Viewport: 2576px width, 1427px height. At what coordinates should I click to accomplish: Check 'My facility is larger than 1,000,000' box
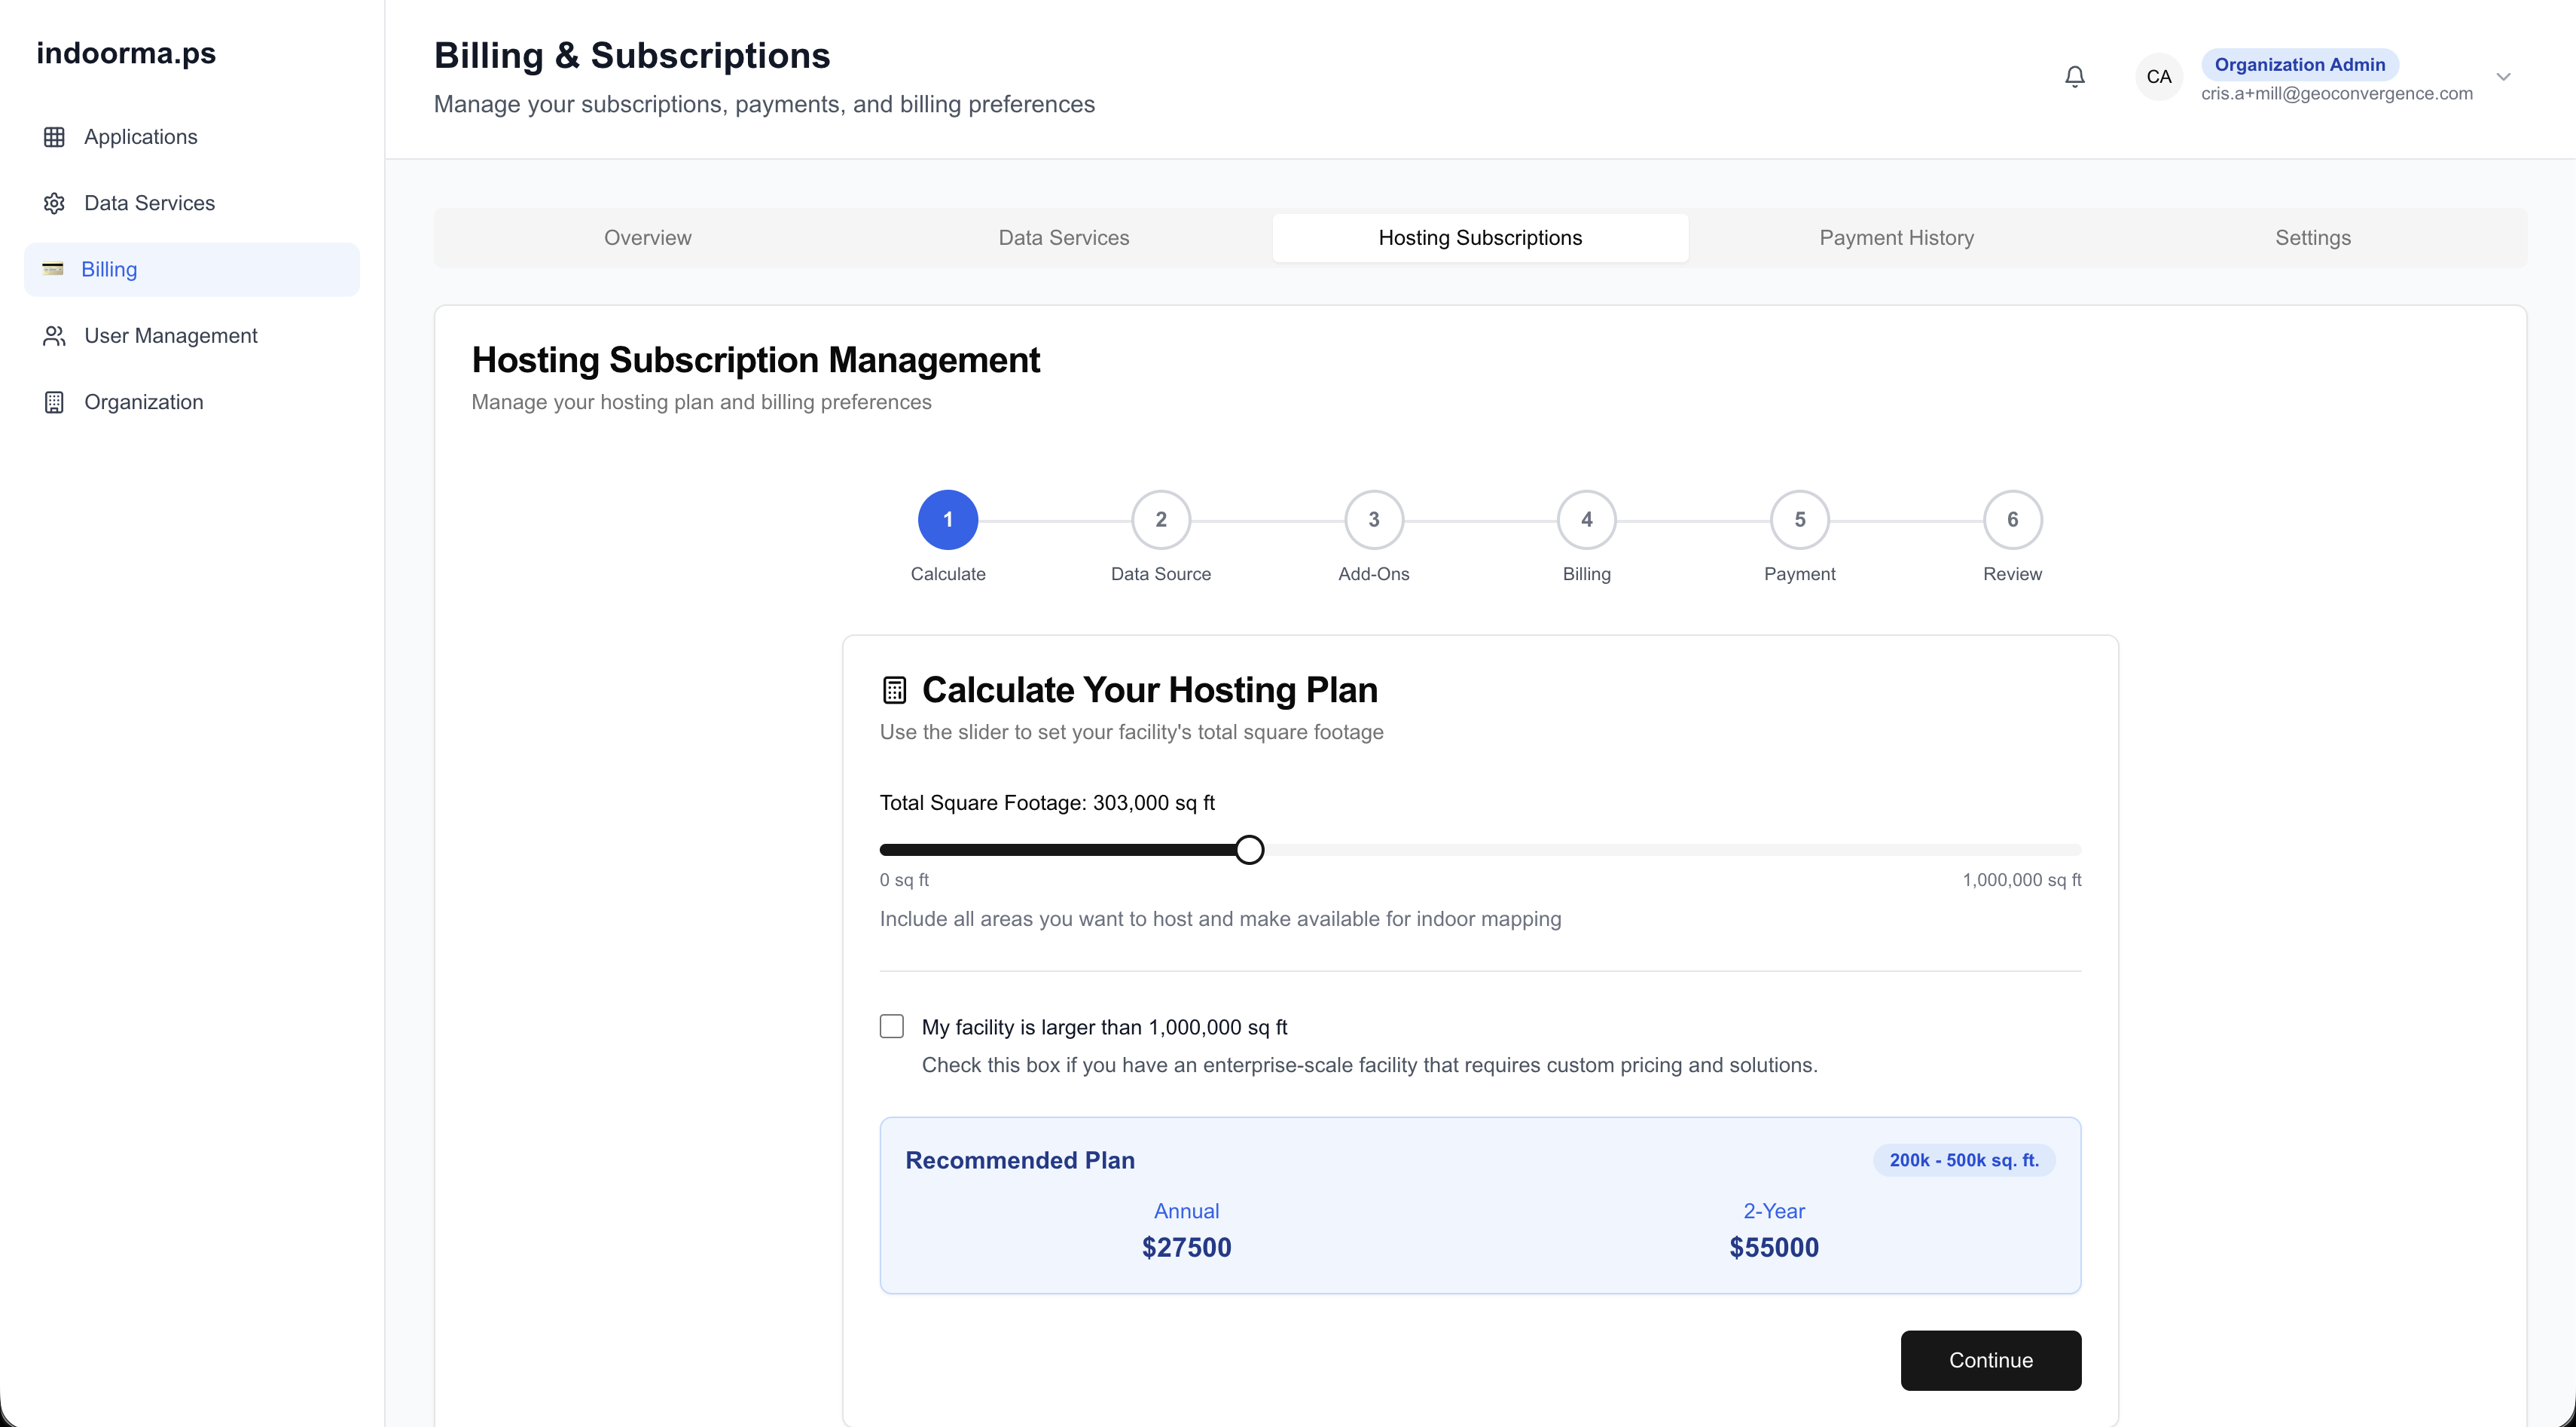[892, 1026]
